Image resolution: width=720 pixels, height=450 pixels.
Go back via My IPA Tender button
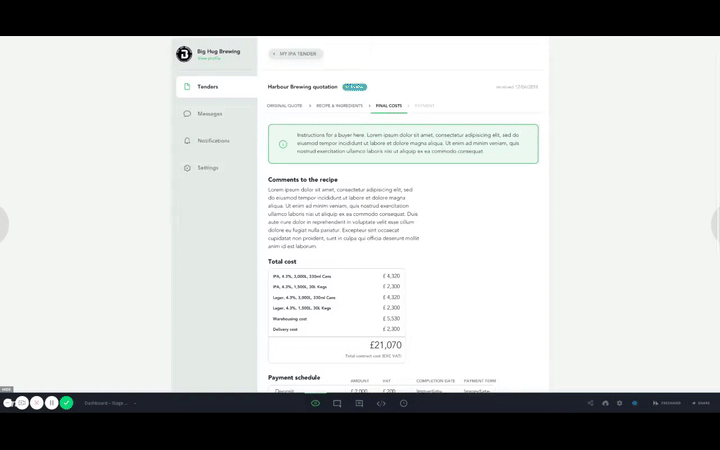pyautogui.click(x=296, y=54)
